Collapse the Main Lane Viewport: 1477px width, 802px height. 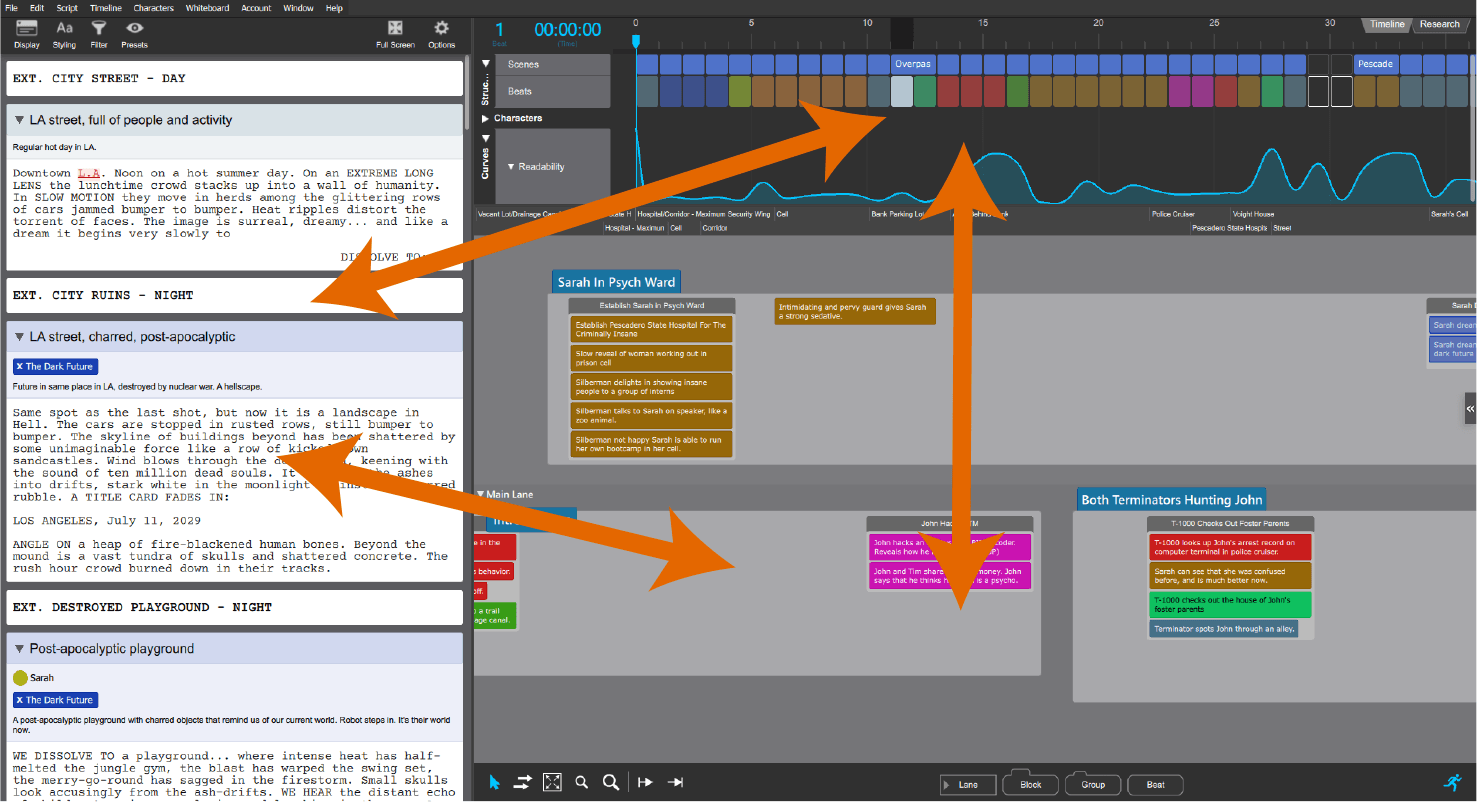coord(480,494)
